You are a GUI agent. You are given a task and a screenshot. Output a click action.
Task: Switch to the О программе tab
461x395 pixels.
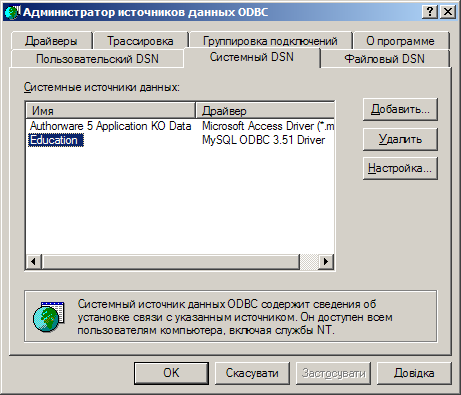(400, 41)
